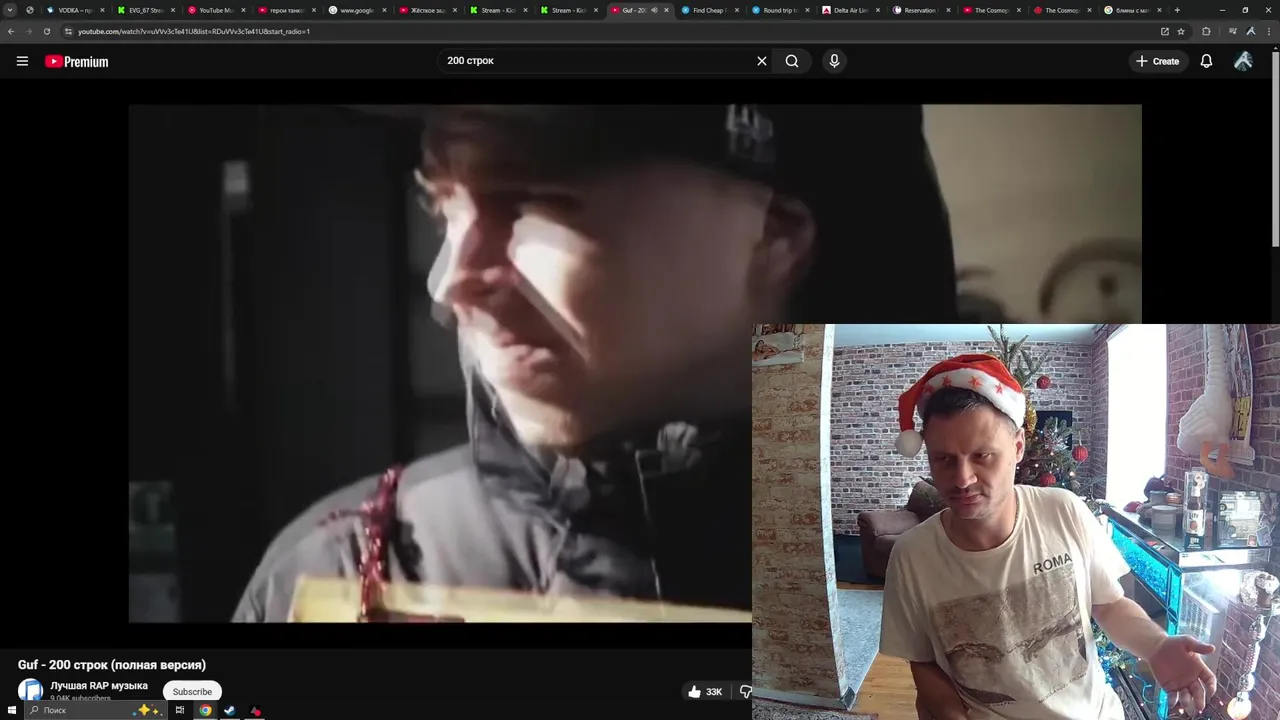Image resolution: width=1280 pixels, height=720 pixels.
Task: Dislike the video with thumbs down
Action: pyautogui.click(x=744, y=692)
